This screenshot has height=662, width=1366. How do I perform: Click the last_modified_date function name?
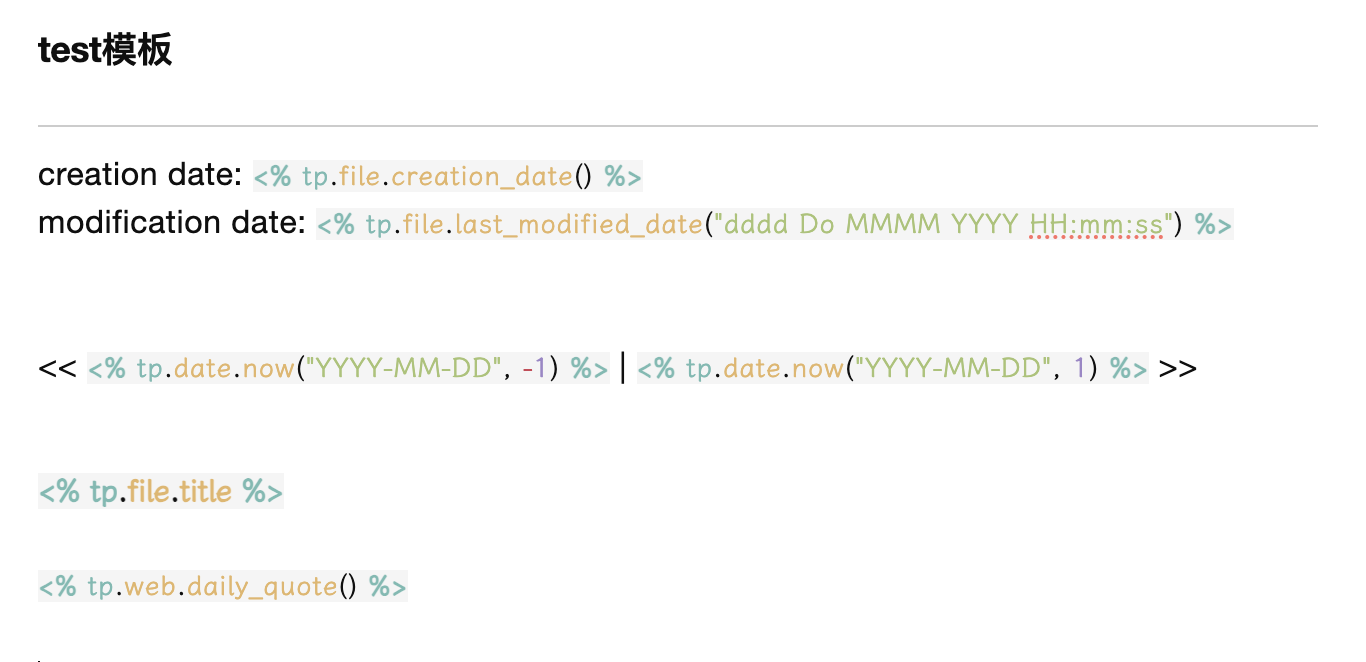coord(579,224)
